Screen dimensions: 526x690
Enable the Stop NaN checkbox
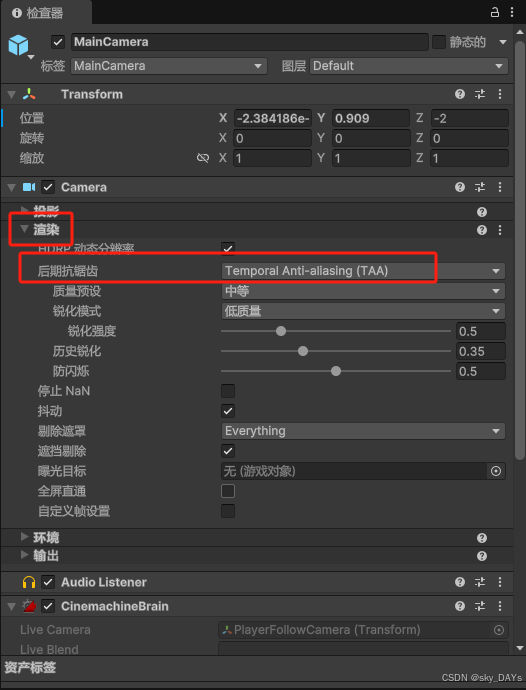pyautogui.click(x=228, y=391)
